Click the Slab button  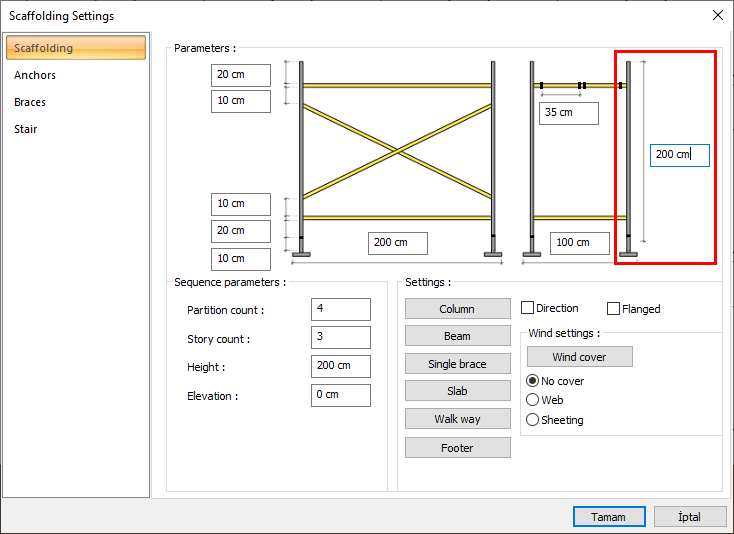(457, 391)
